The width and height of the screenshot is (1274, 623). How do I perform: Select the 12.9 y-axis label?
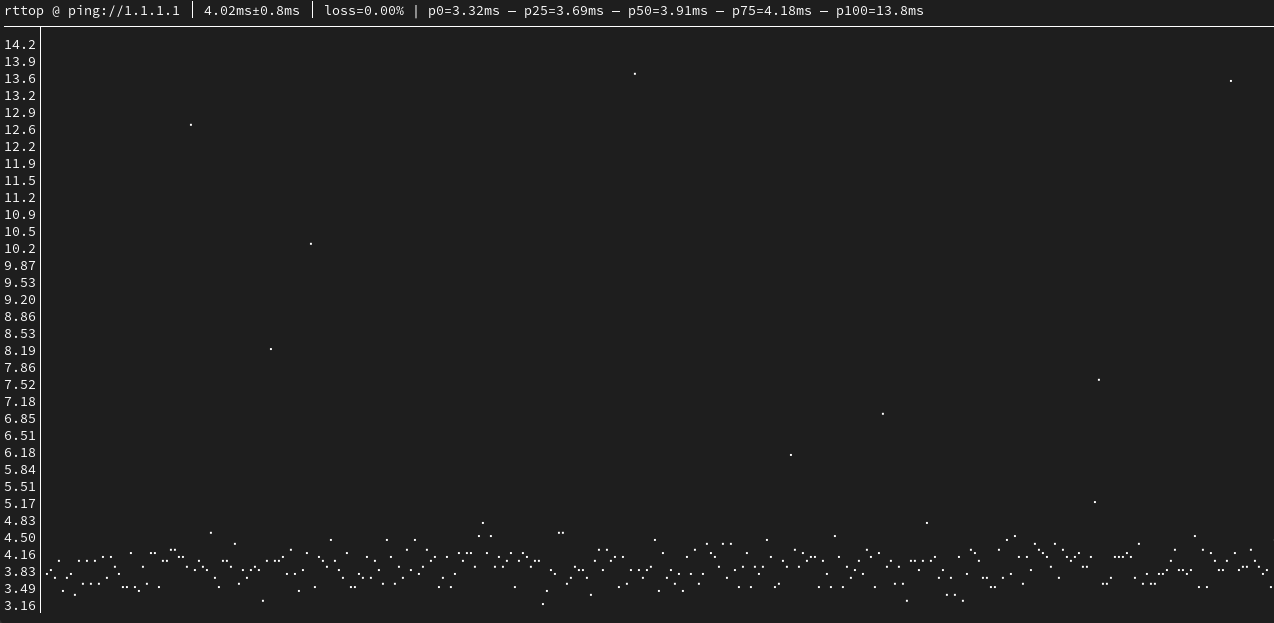pos(20,113)
